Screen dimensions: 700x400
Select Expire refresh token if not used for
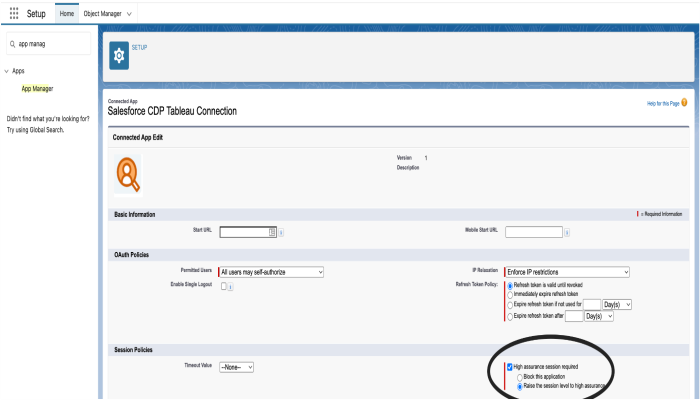click(510, 305)
